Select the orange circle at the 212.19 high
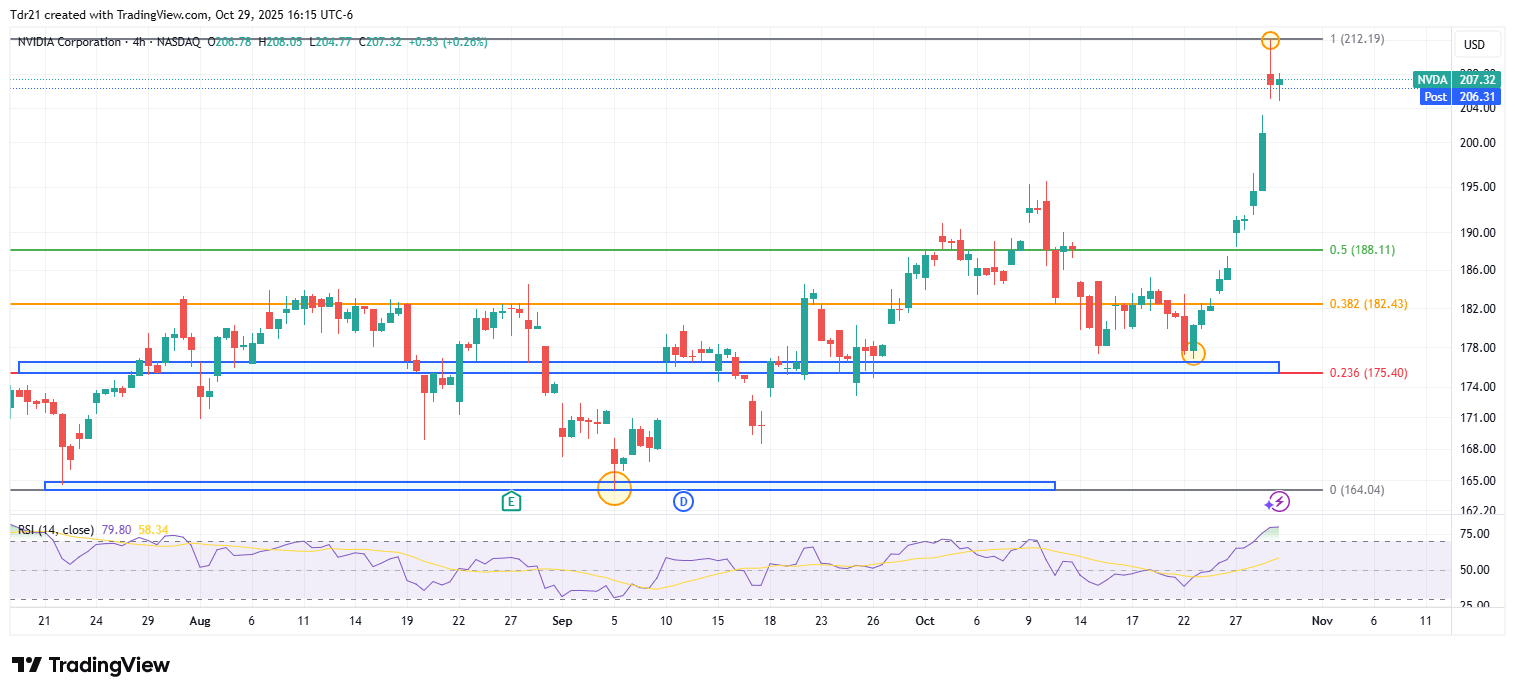 click(1269, 41)
